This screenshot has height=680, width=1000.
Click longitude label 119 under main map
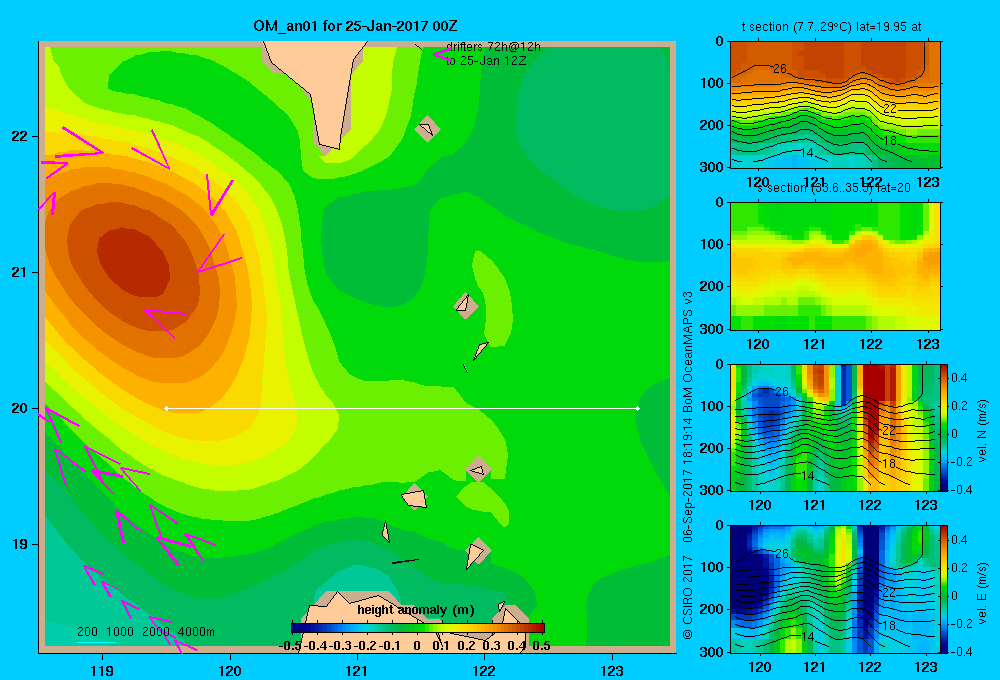pyautogui.click(x=102, y=670)
